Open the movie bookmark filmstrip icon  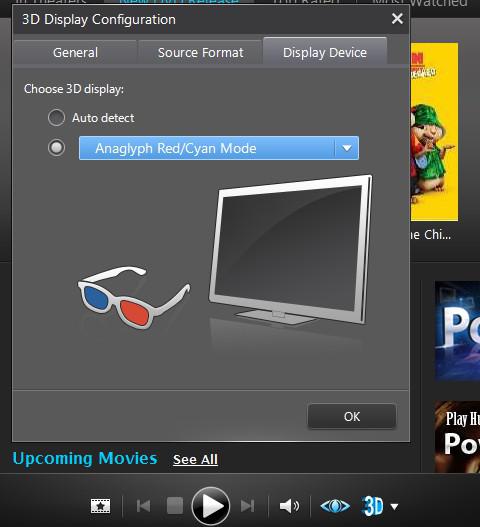pyautogui.click(x=100, y=506)
